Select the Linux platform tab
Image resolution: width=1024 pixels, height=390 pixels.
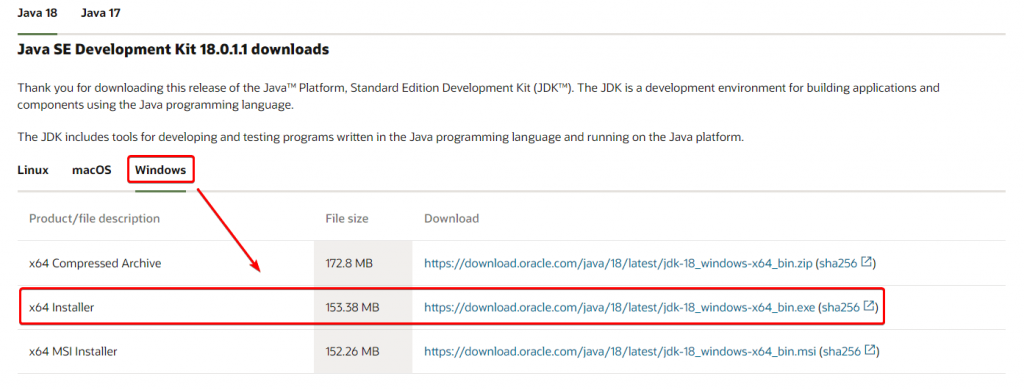click(x=33, y=171)
